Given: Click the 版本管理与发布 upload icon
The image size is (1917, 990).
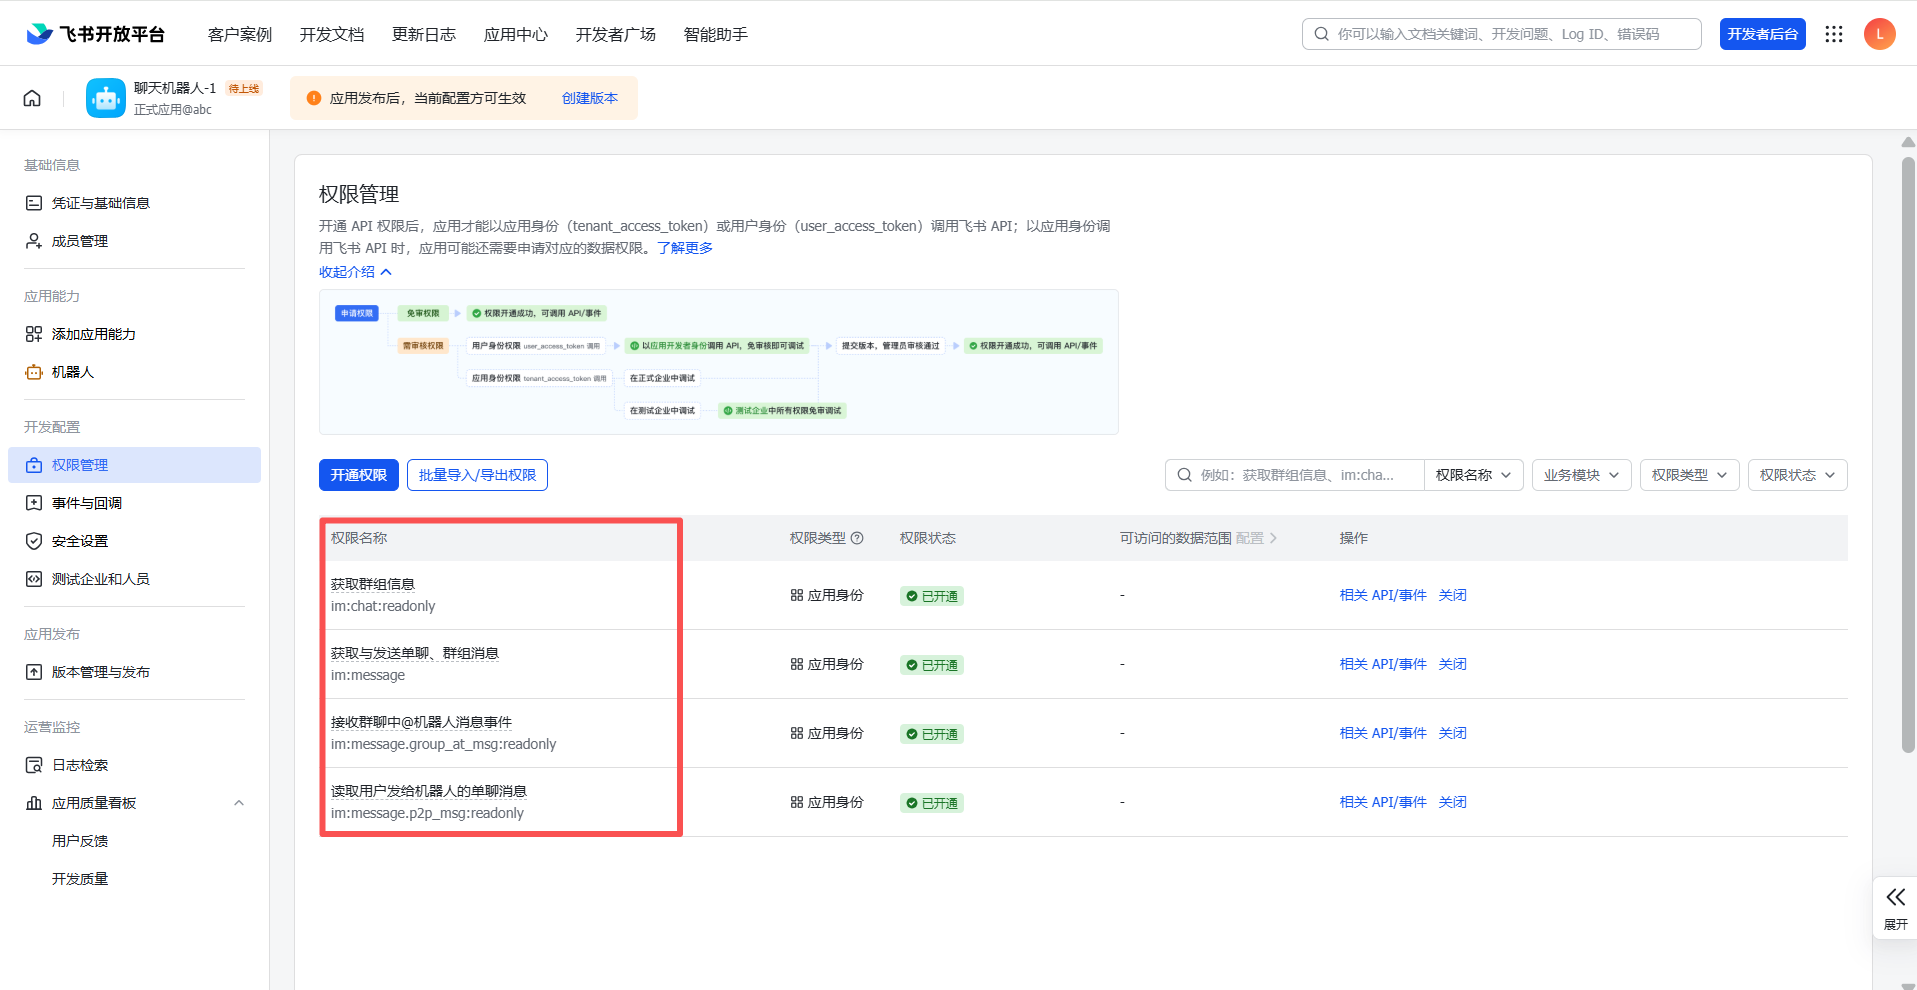Looking at the screenshot, I should click(x=34, y=672).
